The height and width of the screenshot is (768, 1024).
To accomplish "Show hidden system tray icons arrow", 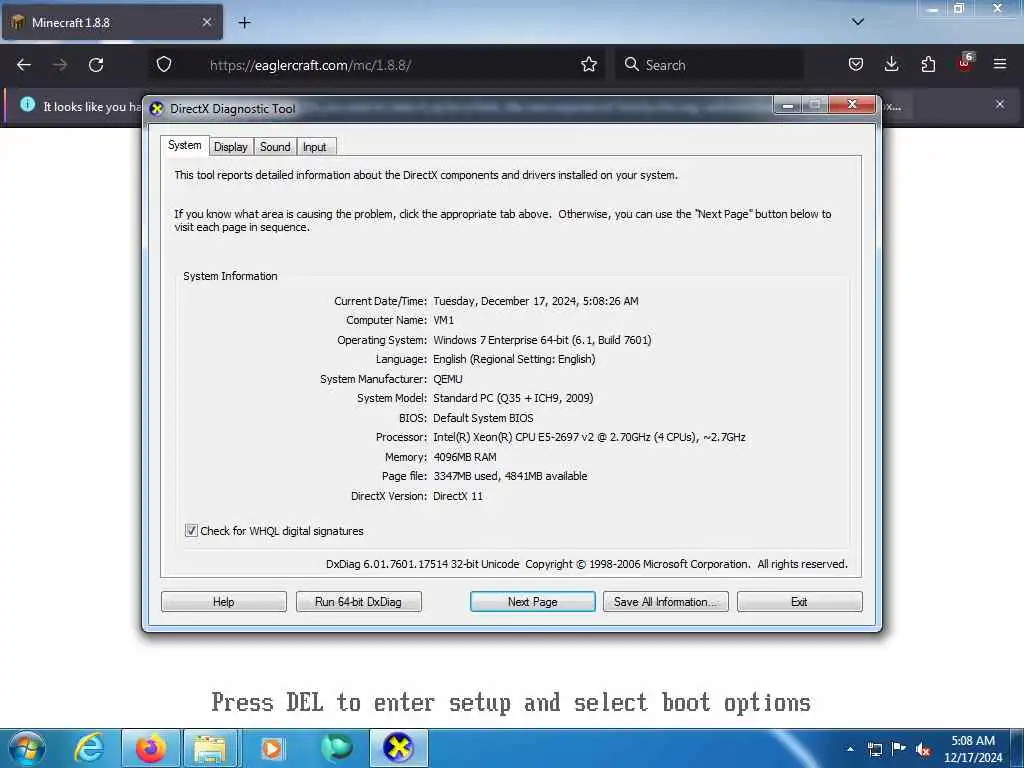I will coord(850,749).
